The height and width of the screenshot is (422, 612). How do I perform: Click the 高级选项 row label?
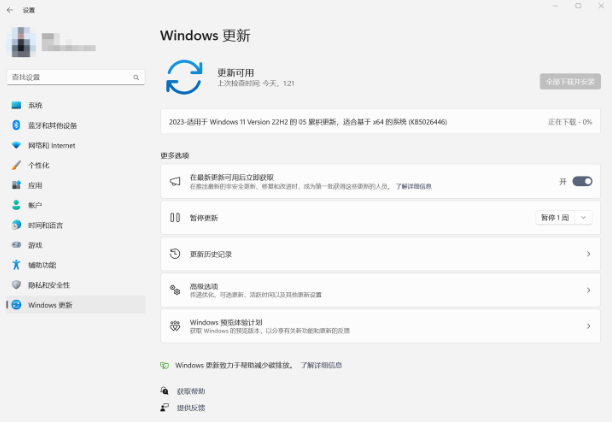[x=204, y=286]
